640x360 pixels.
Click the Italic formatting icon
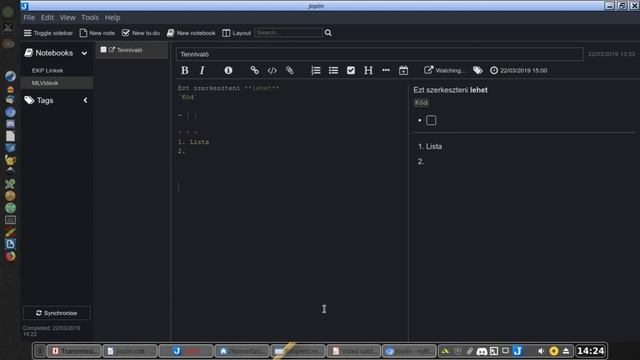point(202,70)
